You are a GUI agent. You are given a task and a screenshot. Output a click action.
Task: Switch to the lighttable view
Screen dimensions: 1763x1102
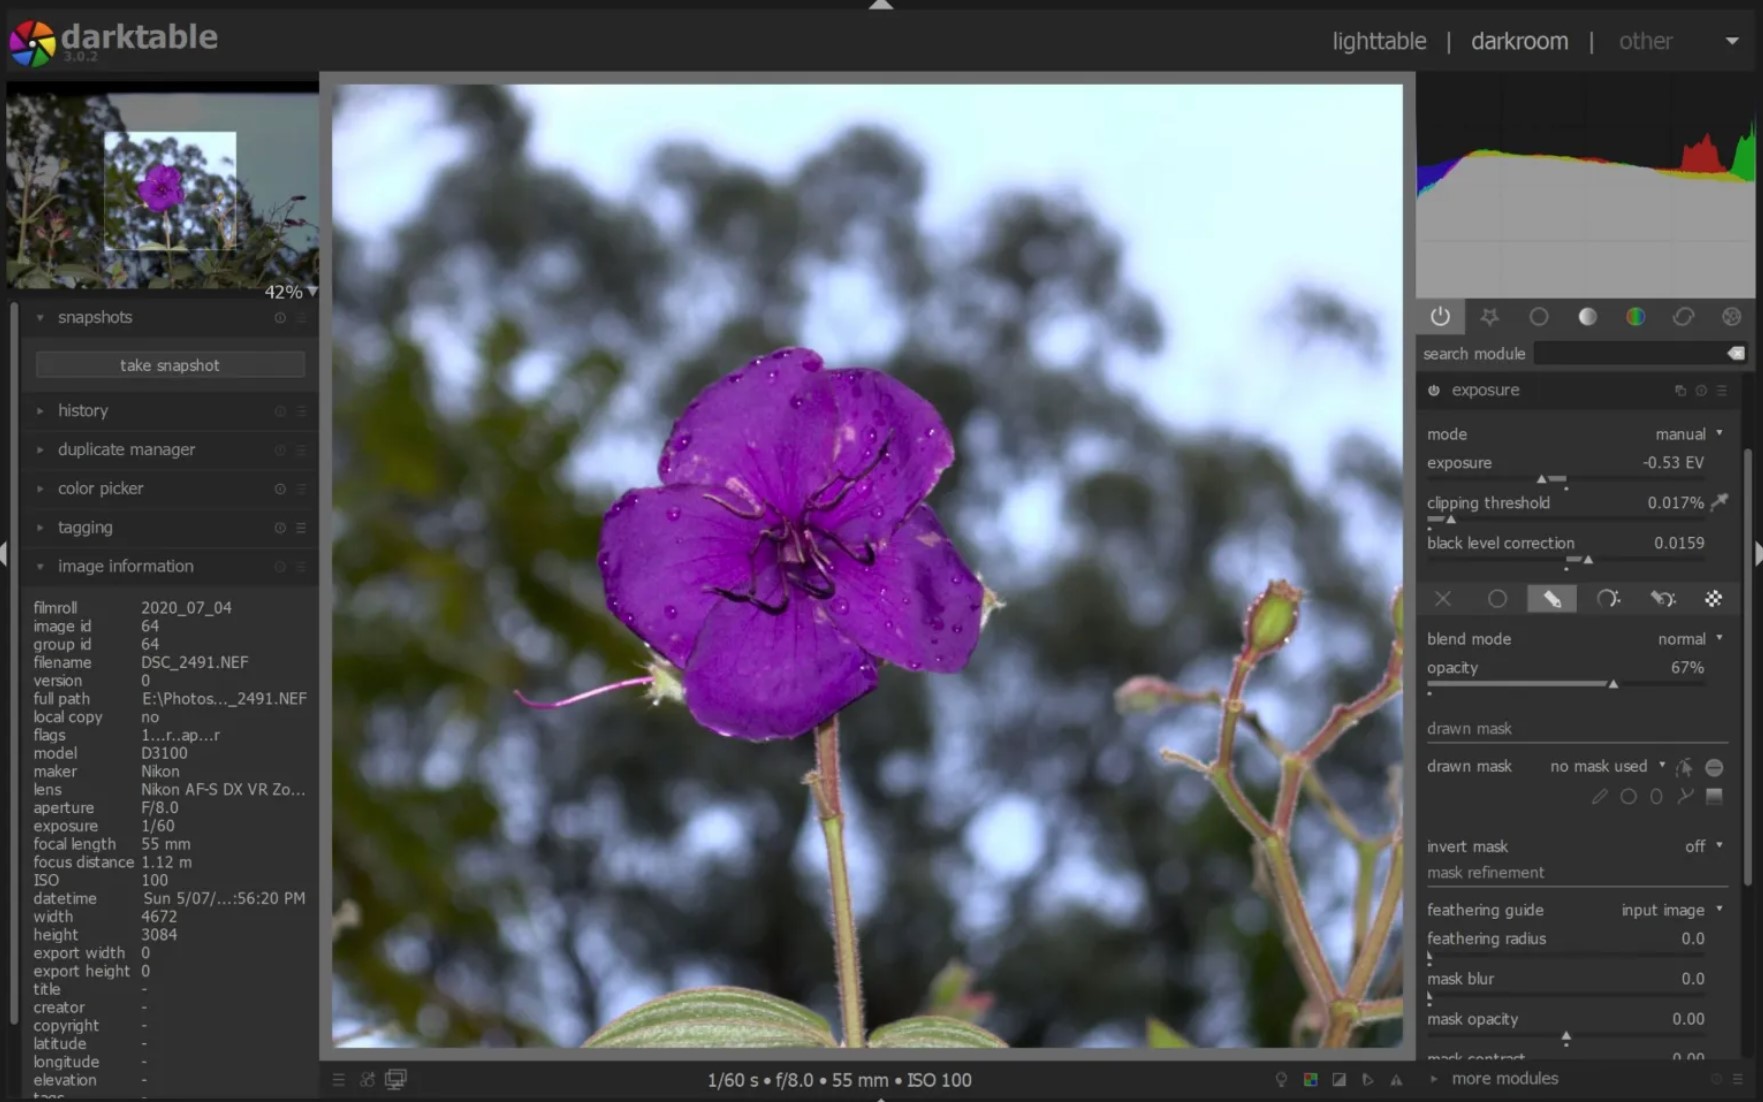pos(1378,41)
